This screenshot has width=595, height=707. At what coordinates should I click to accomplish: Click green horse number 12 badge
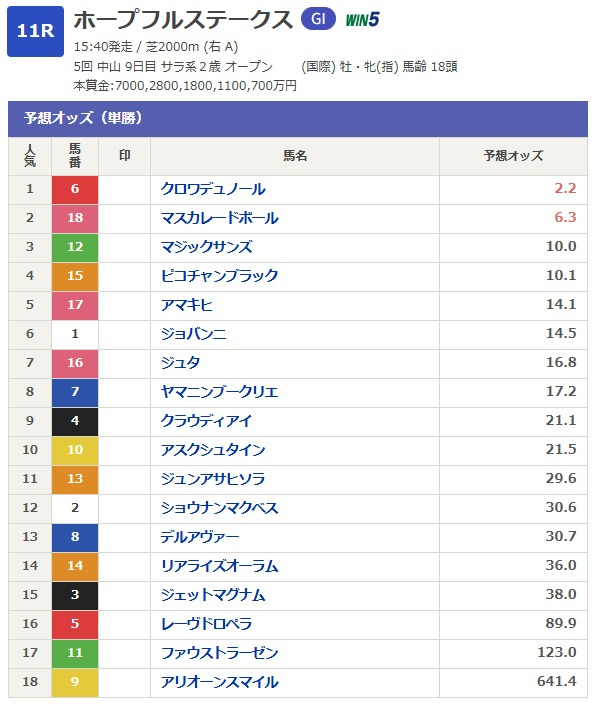point(75,247)
